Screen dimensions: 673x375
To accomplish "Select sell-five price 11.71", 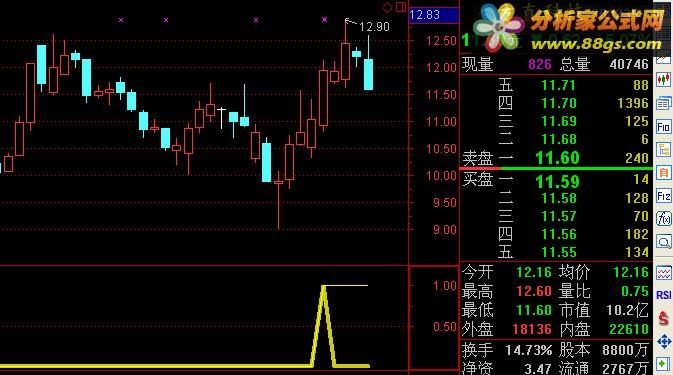I will [558, 85].
